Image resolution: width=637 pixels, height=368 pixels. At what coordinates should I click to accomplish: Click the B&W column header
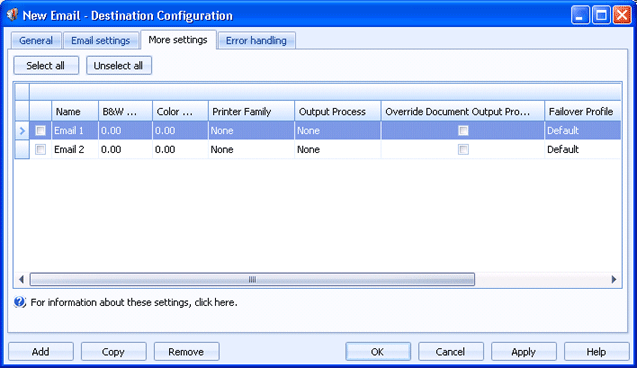click(x=126, y=112)
